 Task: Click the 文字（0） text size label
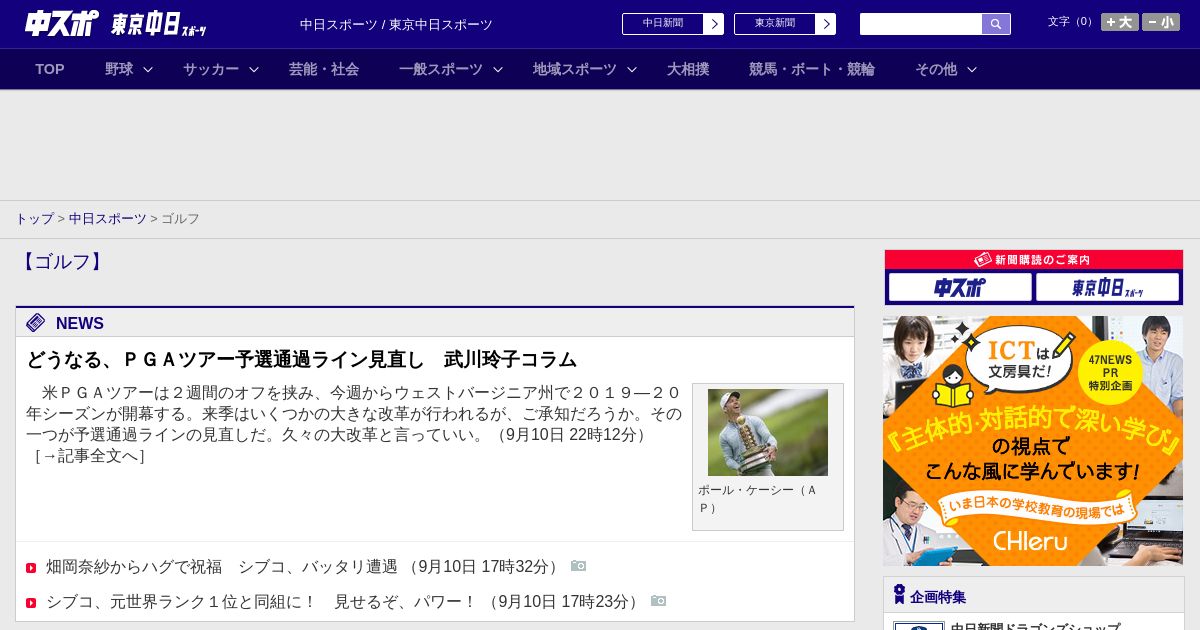pyautogui.click(x=1071, y=22)
